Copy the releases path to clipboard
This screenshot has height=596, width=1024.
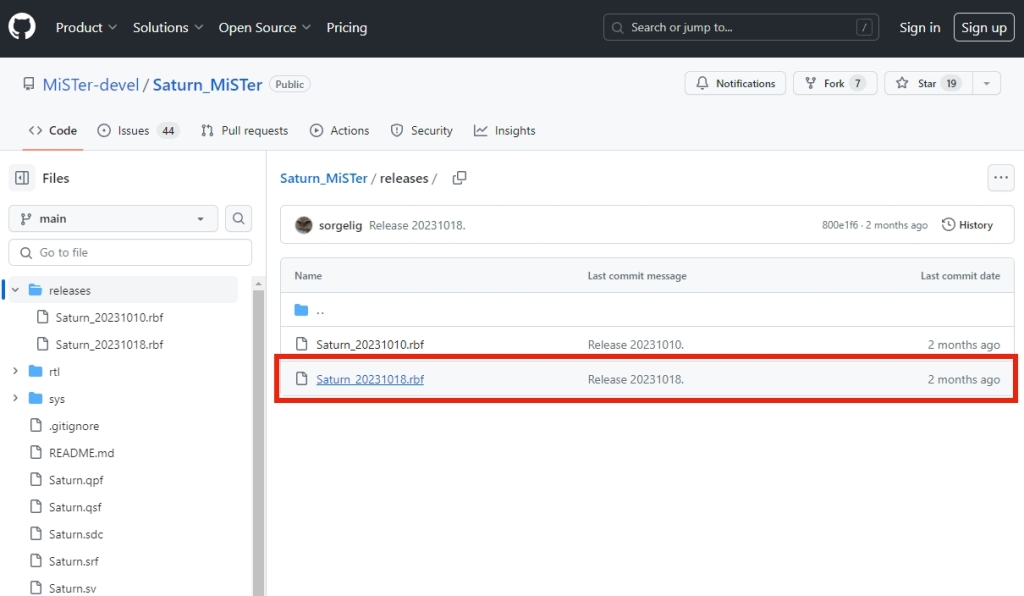[459, 178]
